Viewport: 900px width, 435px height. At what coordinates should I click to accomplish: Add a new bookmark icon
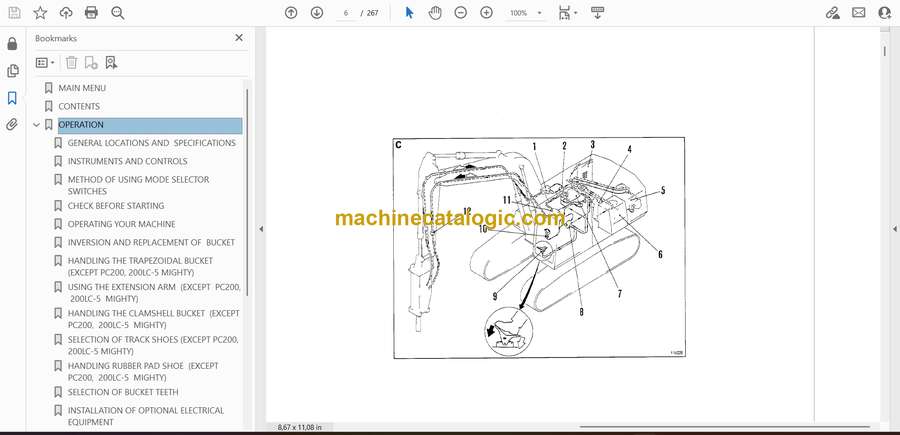pos(91,63)
